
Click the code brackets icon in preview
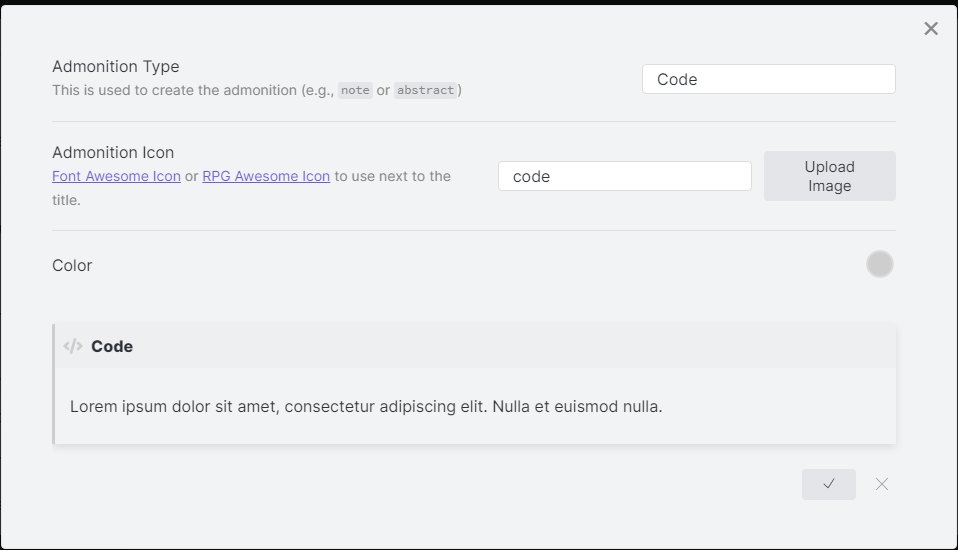pos(73,346)
